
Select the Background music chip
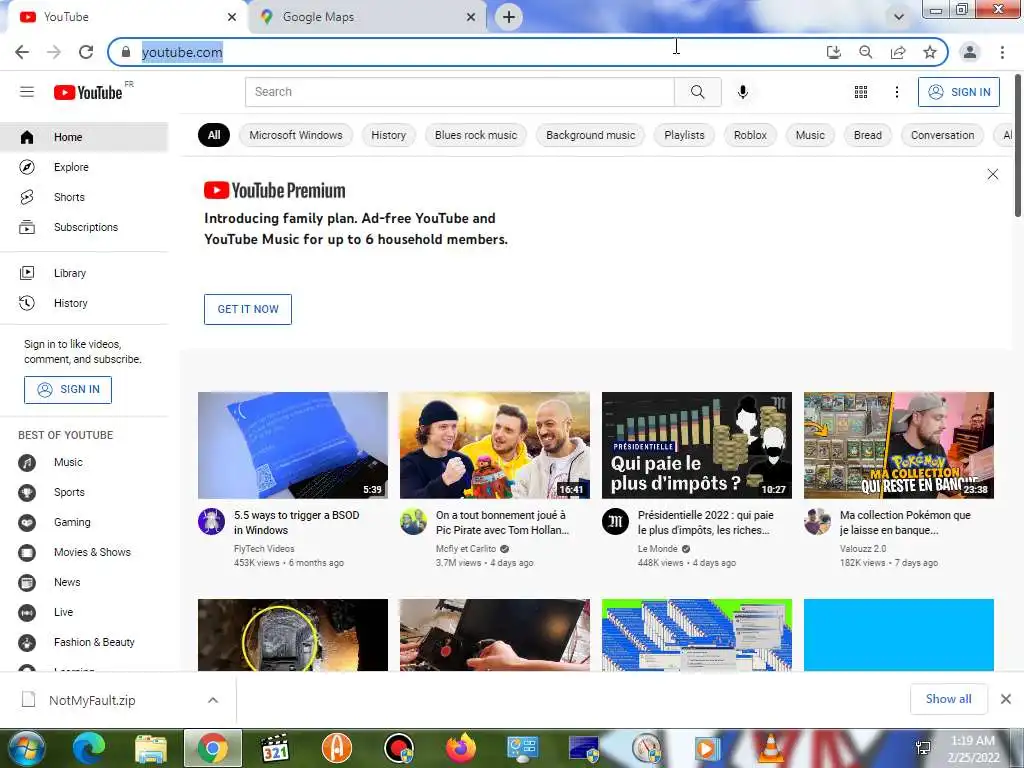coord(590,135)
